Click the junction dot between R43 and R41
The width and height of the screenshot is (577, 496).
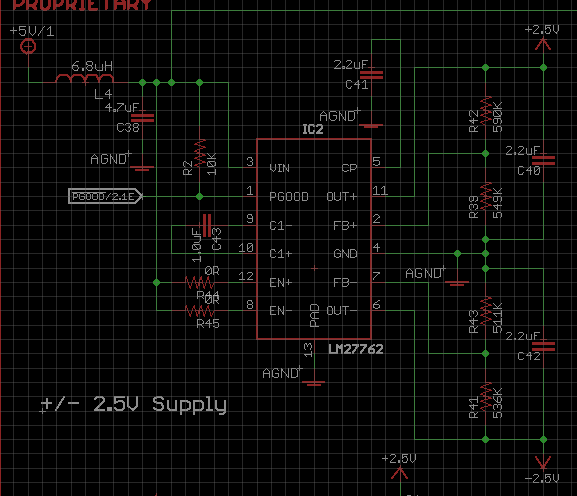(x=486, y=354)
